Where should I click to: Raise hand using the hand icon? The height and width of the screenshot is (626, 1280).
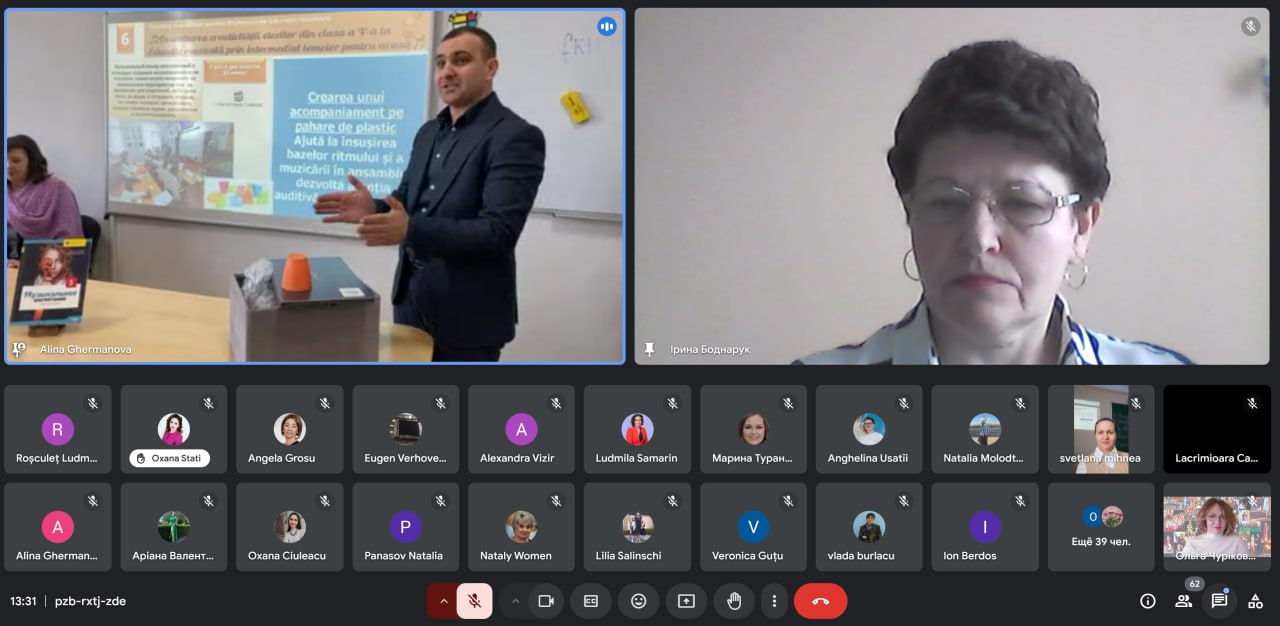734,601
